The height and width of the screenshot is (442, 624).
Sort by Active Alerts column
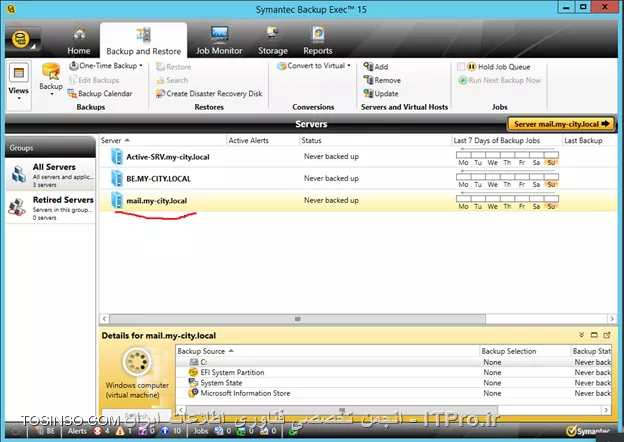(x=263, y=140)
